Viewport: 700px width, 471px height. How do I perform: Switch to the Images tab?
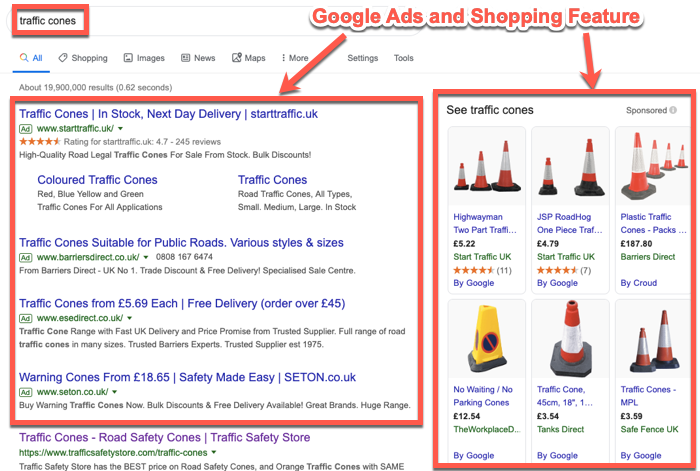pos(144,58)
